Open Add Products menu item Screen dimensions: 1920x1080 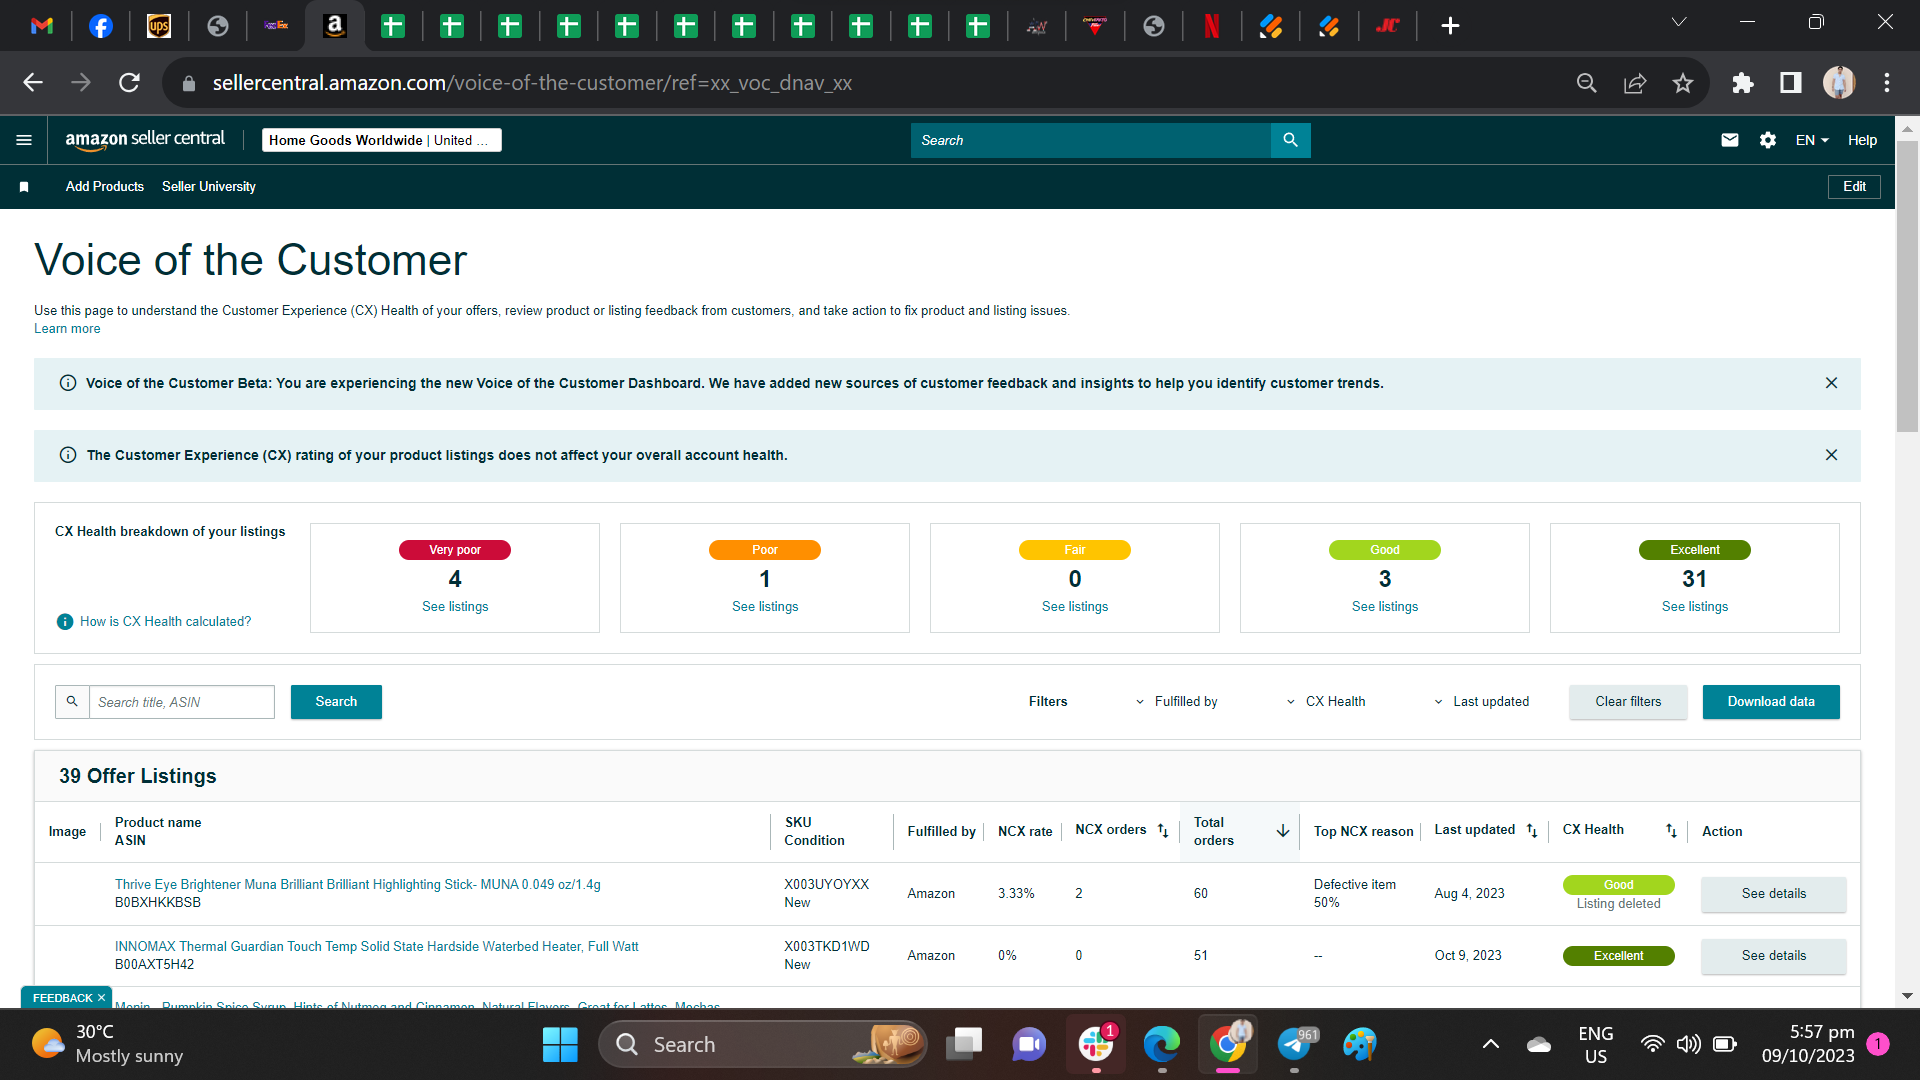(105, 187)
